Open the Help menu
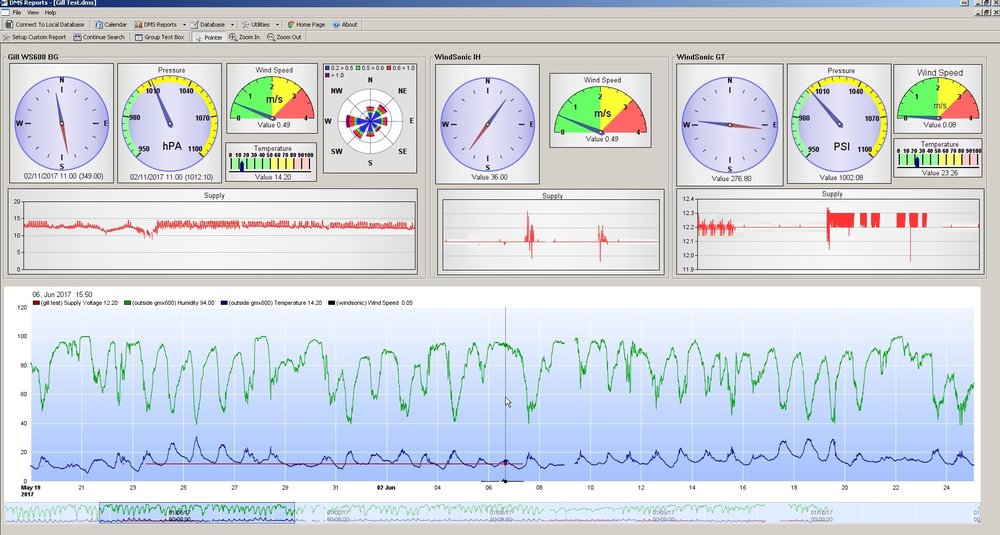This screenshot has height=535, width=1000. coord(50,12)
